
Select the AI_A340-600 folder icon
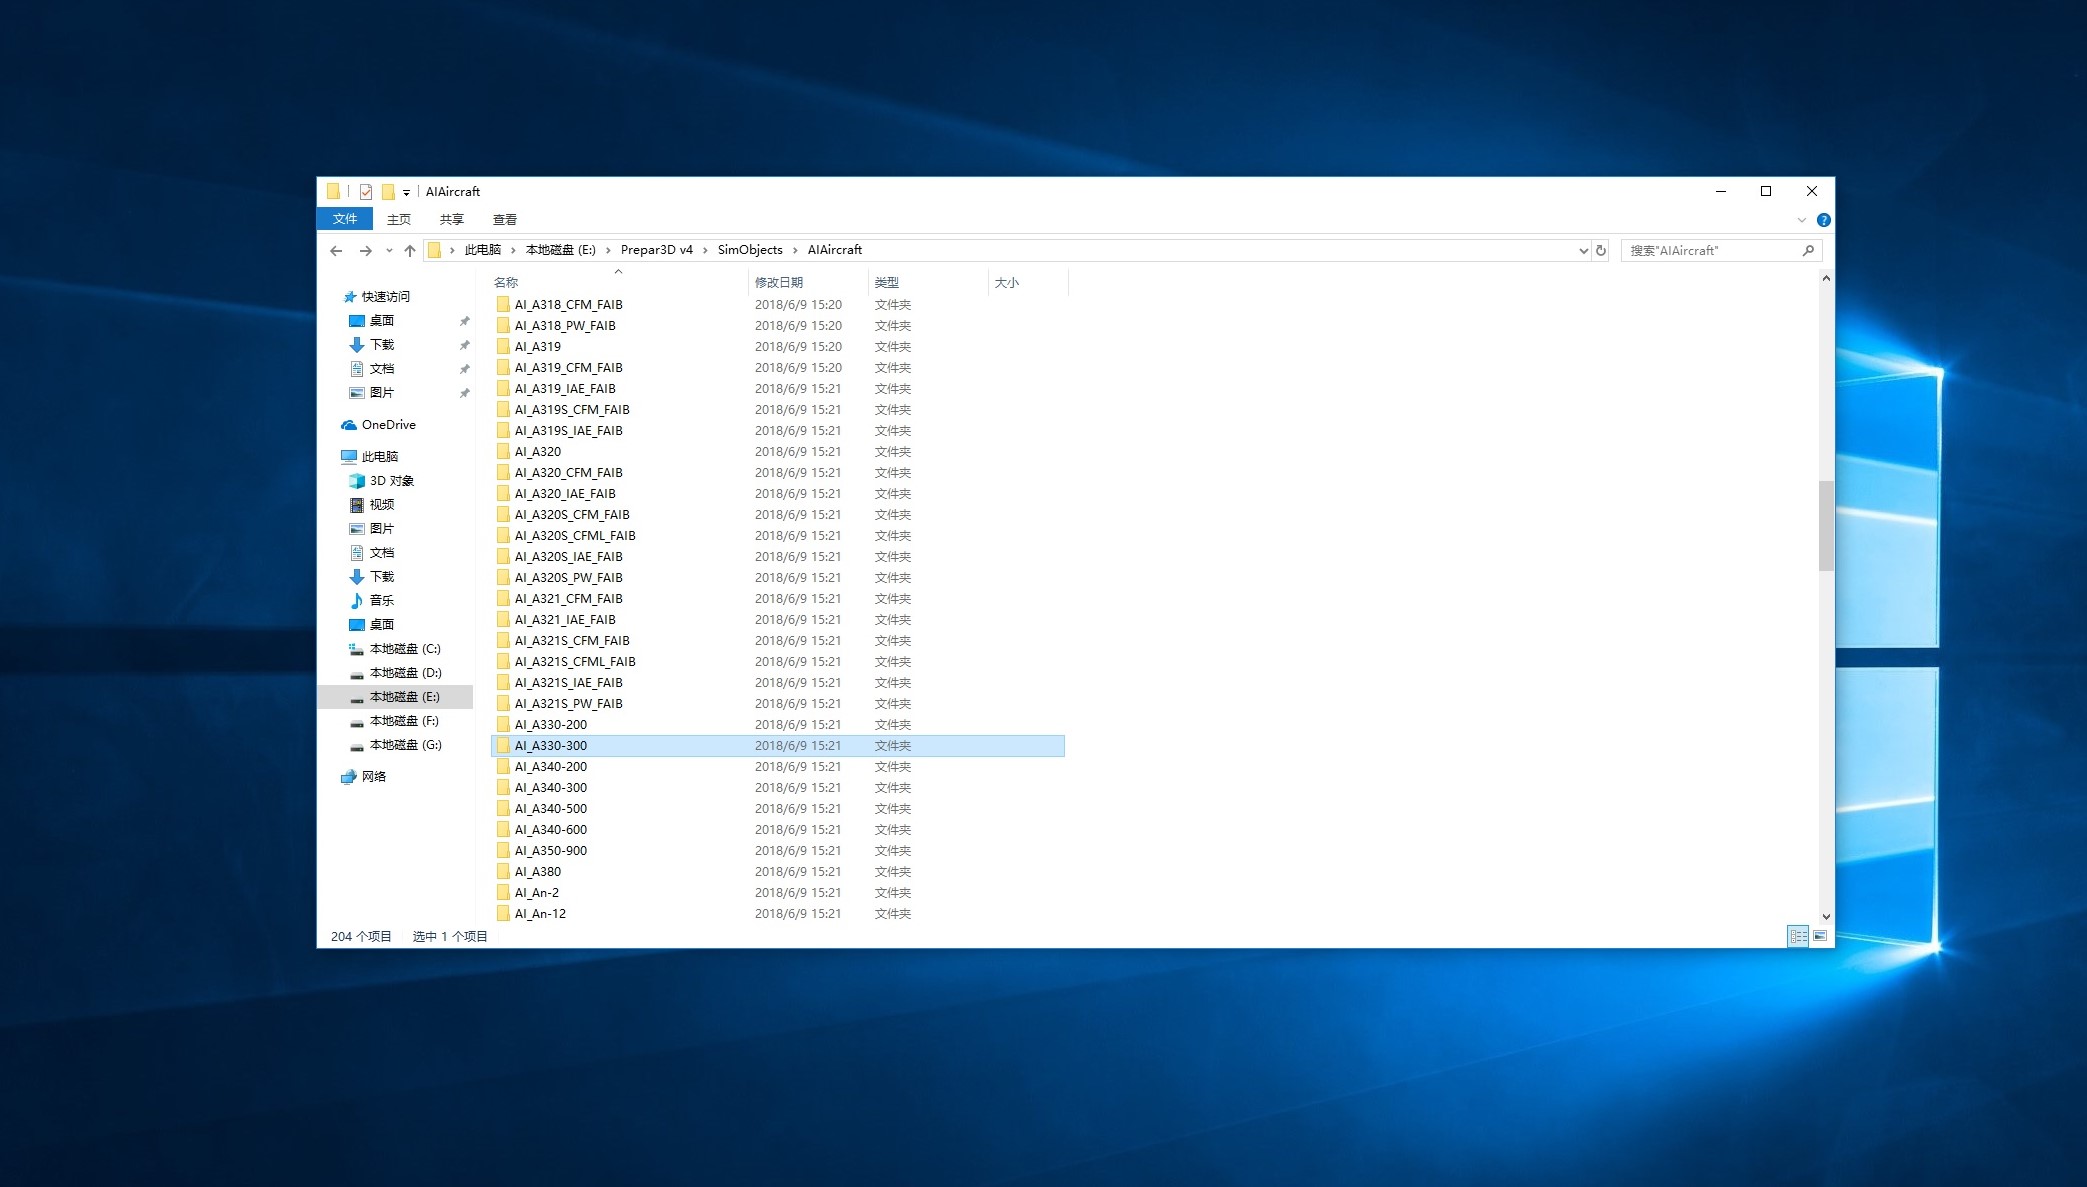(x=503, y=829)
